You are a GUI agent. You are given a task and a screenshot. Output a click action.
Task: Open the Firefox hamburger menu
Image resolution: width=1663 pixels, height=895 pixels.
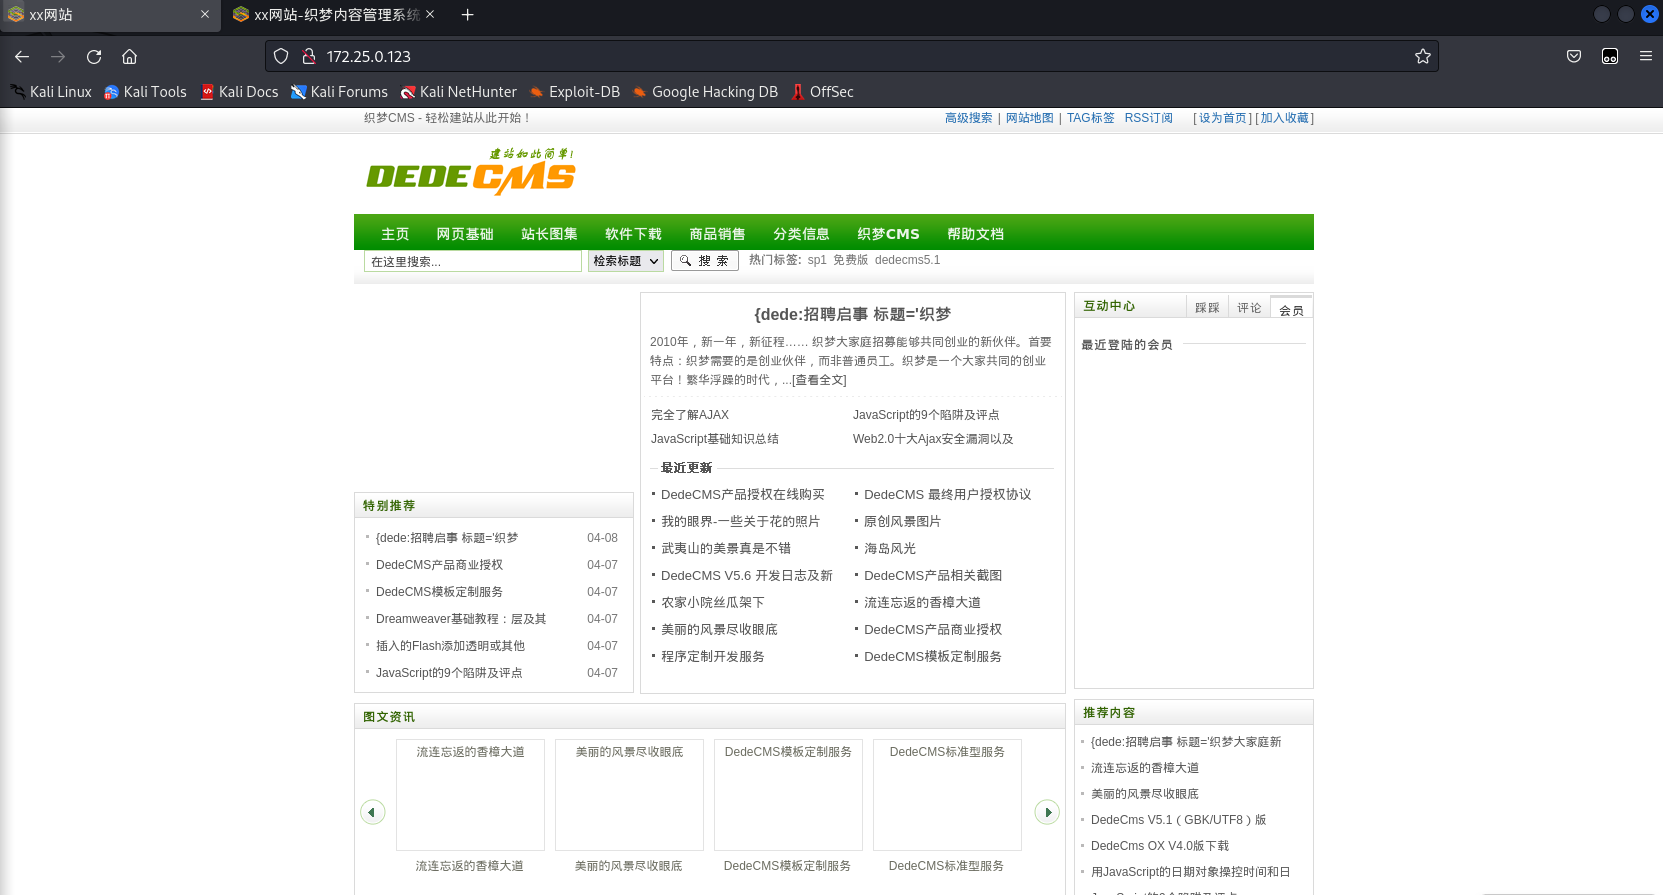click(x=1645, y=56)
